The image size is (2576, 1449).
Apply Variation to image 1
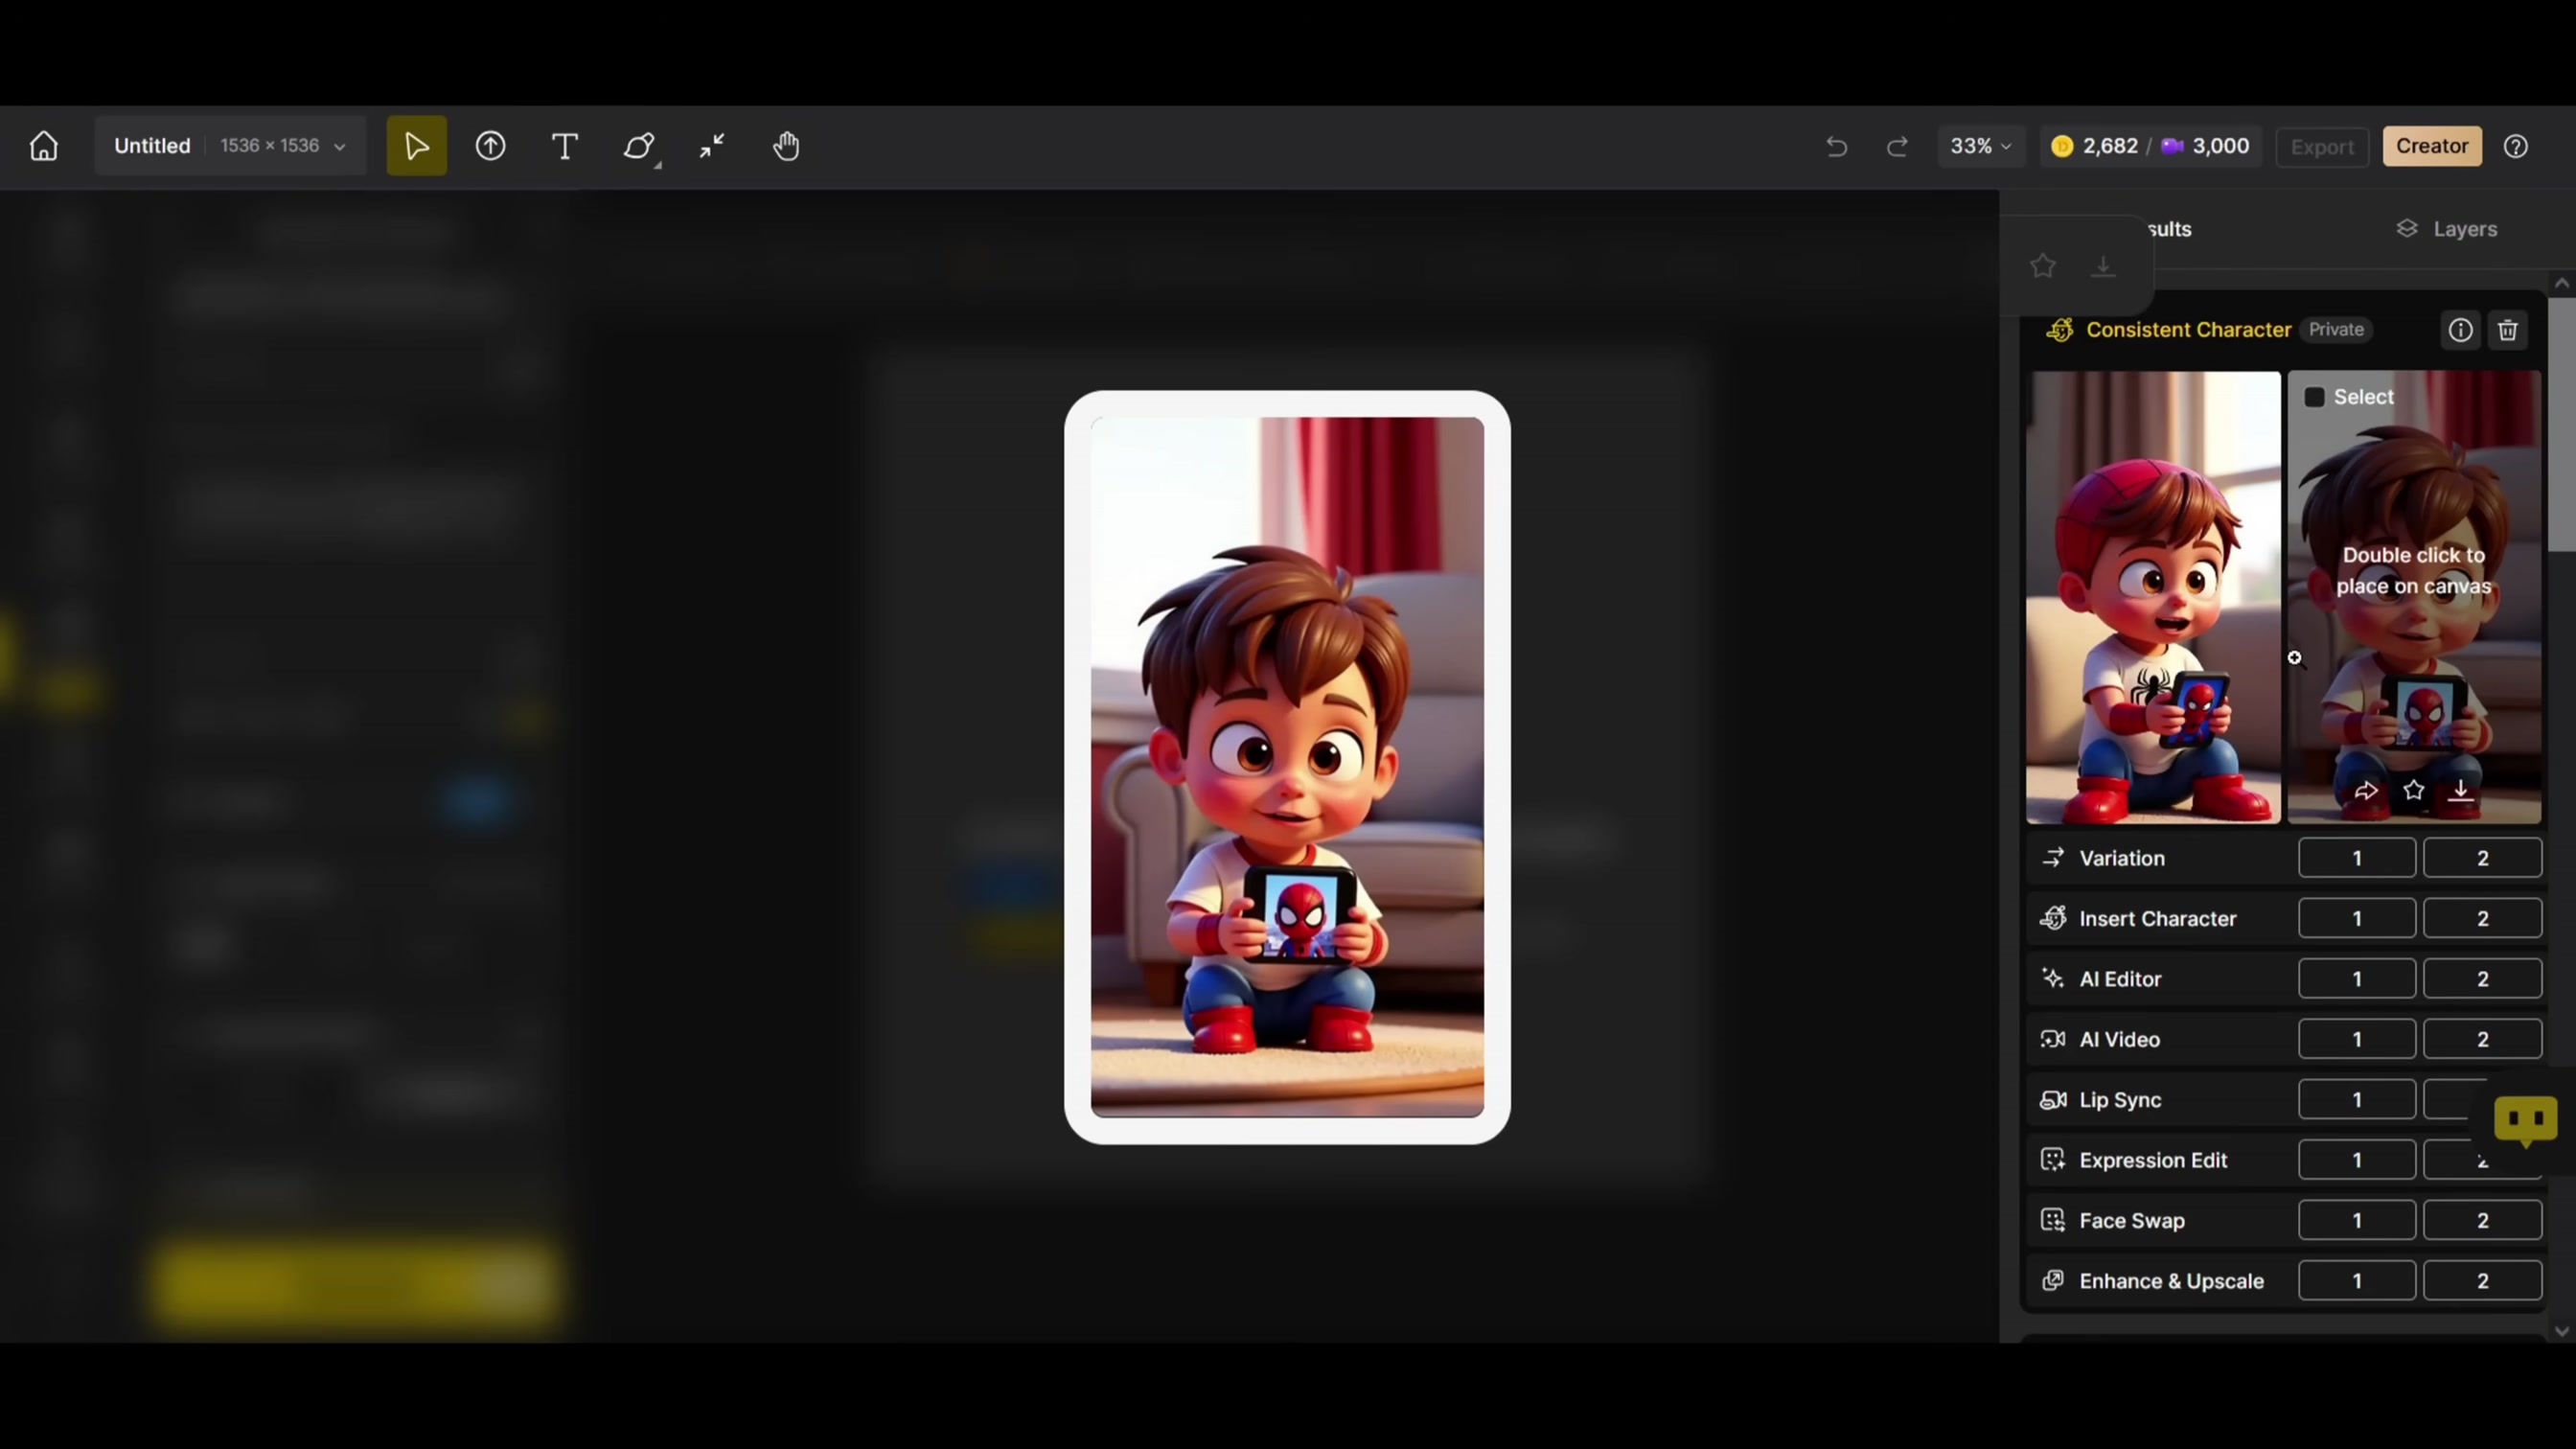[x=2357, y=858]
